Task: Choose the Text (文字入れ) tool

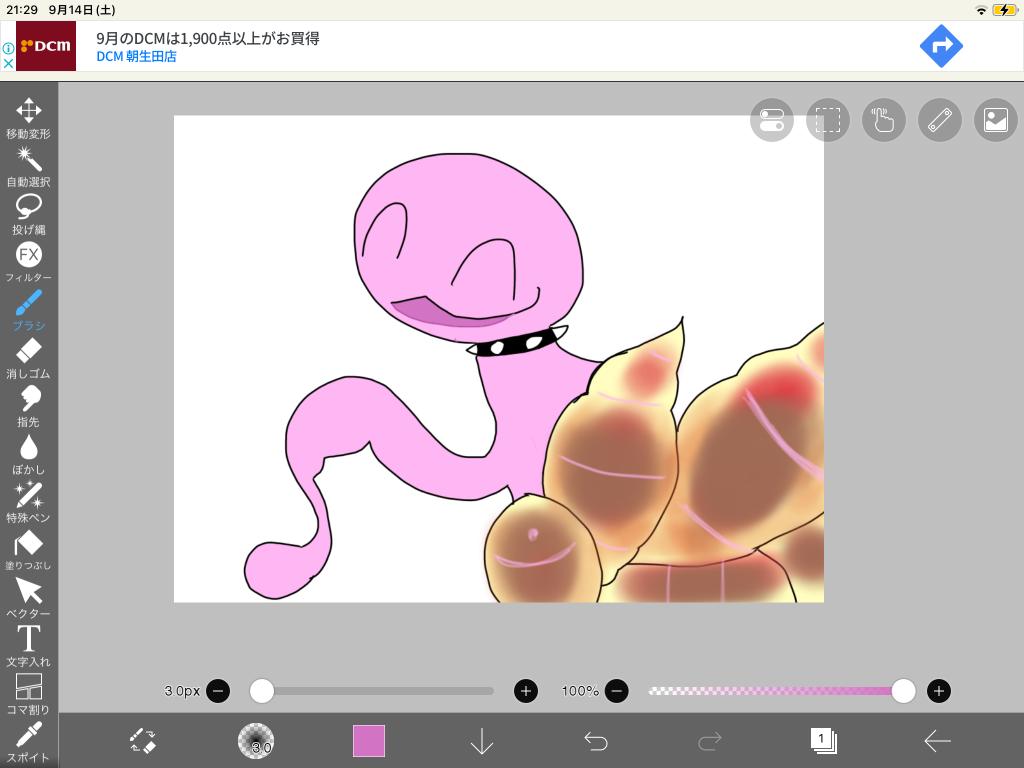Action: click(x=28, y=639)
